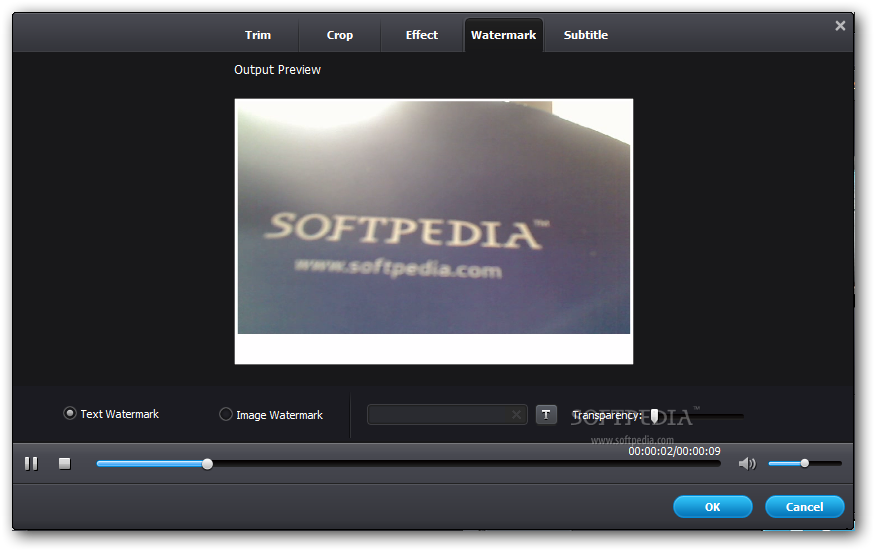This screenshot has width=875, height=551.
Task: Click the Output Preview video frame
Action: click(x=434, y=232)
